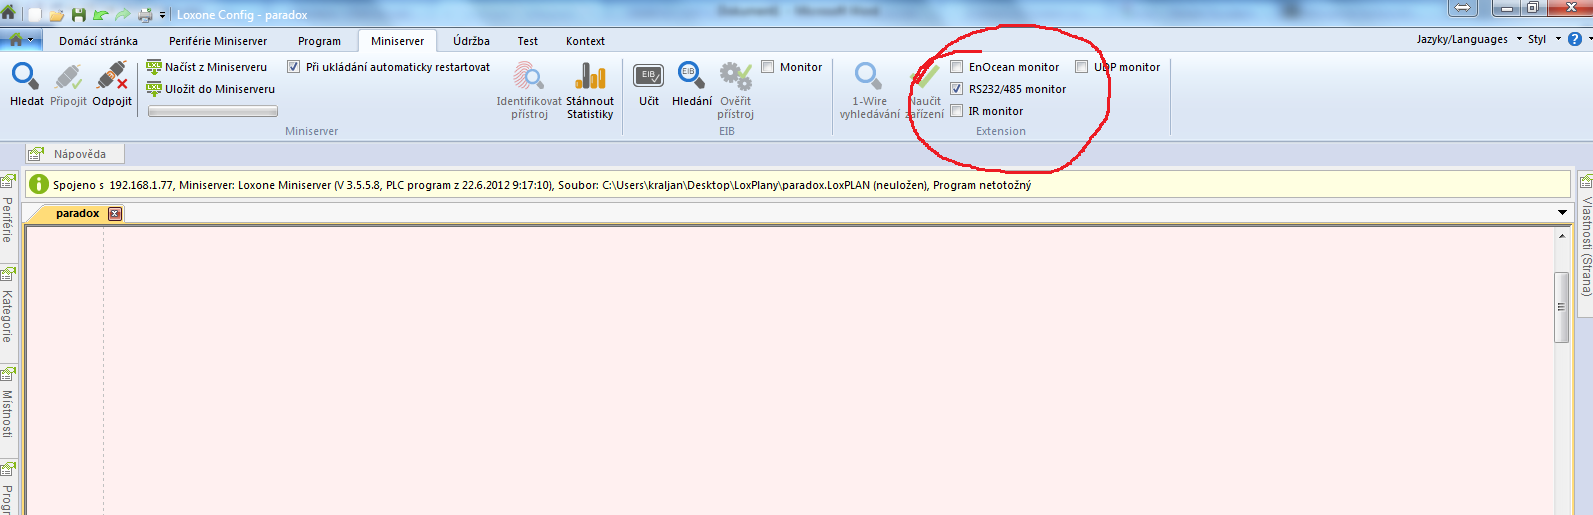Click the EIB Hledání search icon
Screen dimensions: 1593x515
(691, 77)
